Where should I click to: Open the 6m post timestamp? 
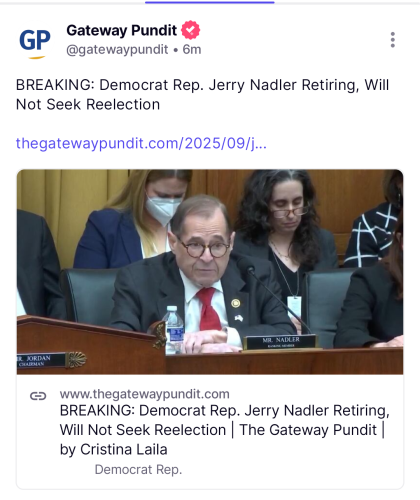(192, 50)
